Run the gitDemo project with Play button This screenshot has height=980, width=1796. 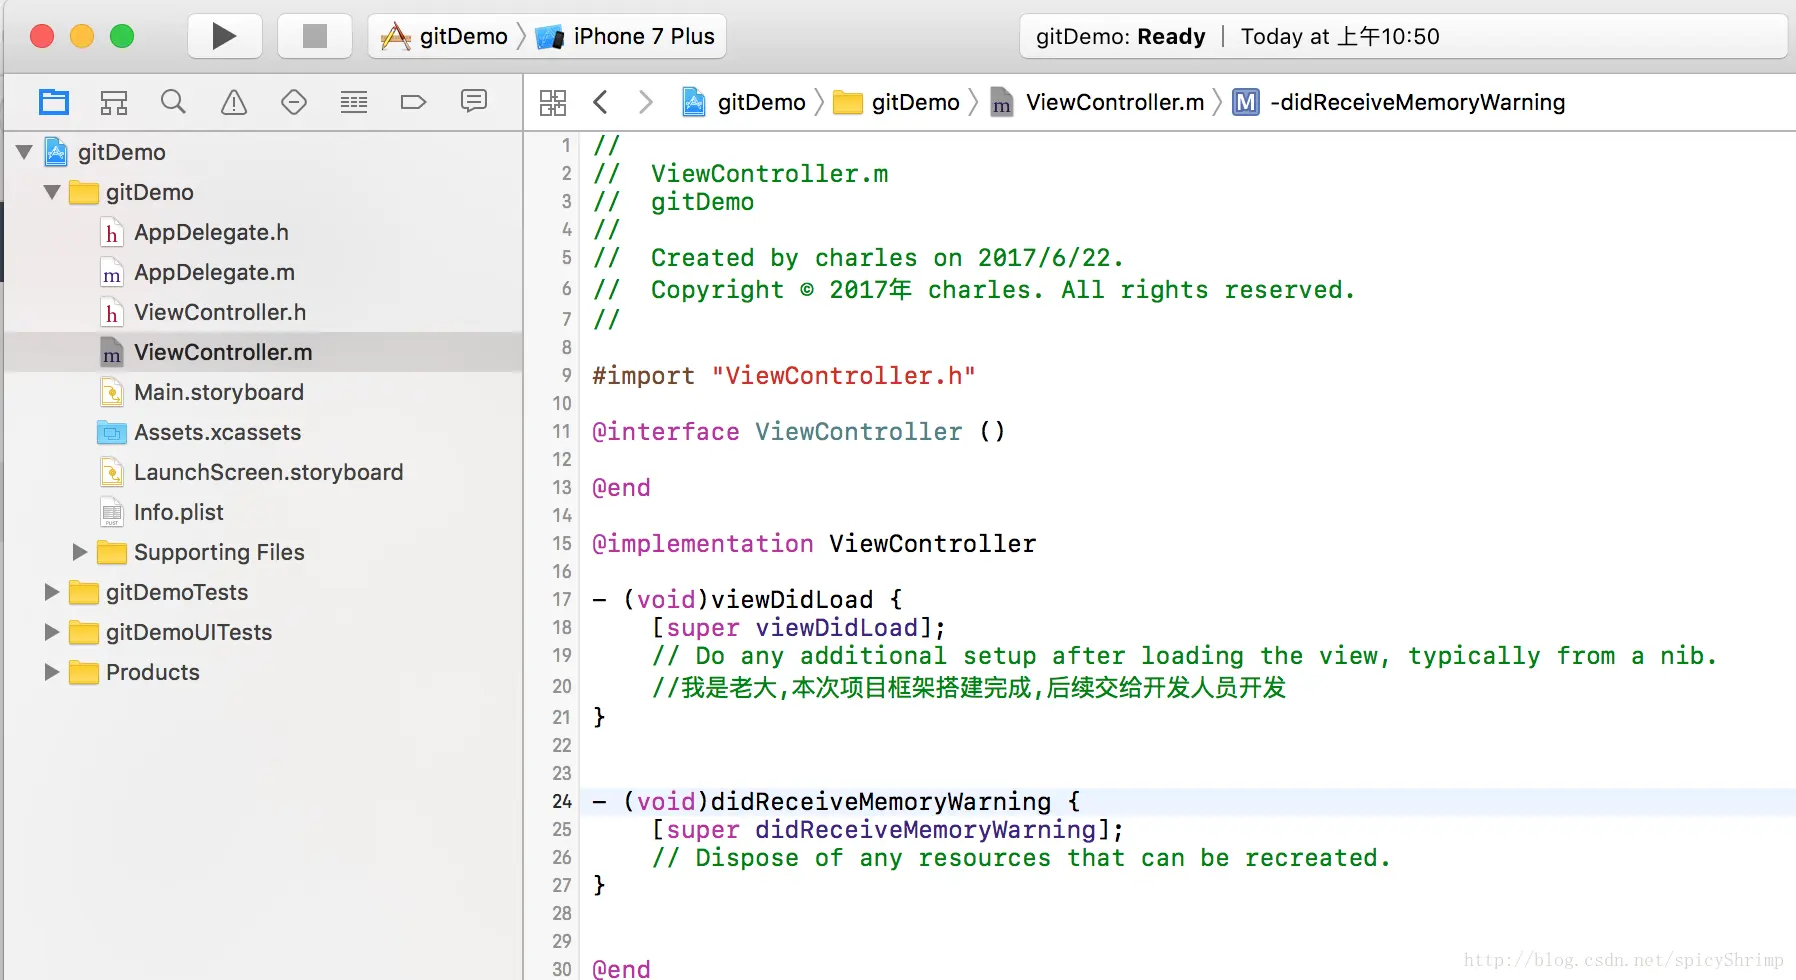pos(225,37)
